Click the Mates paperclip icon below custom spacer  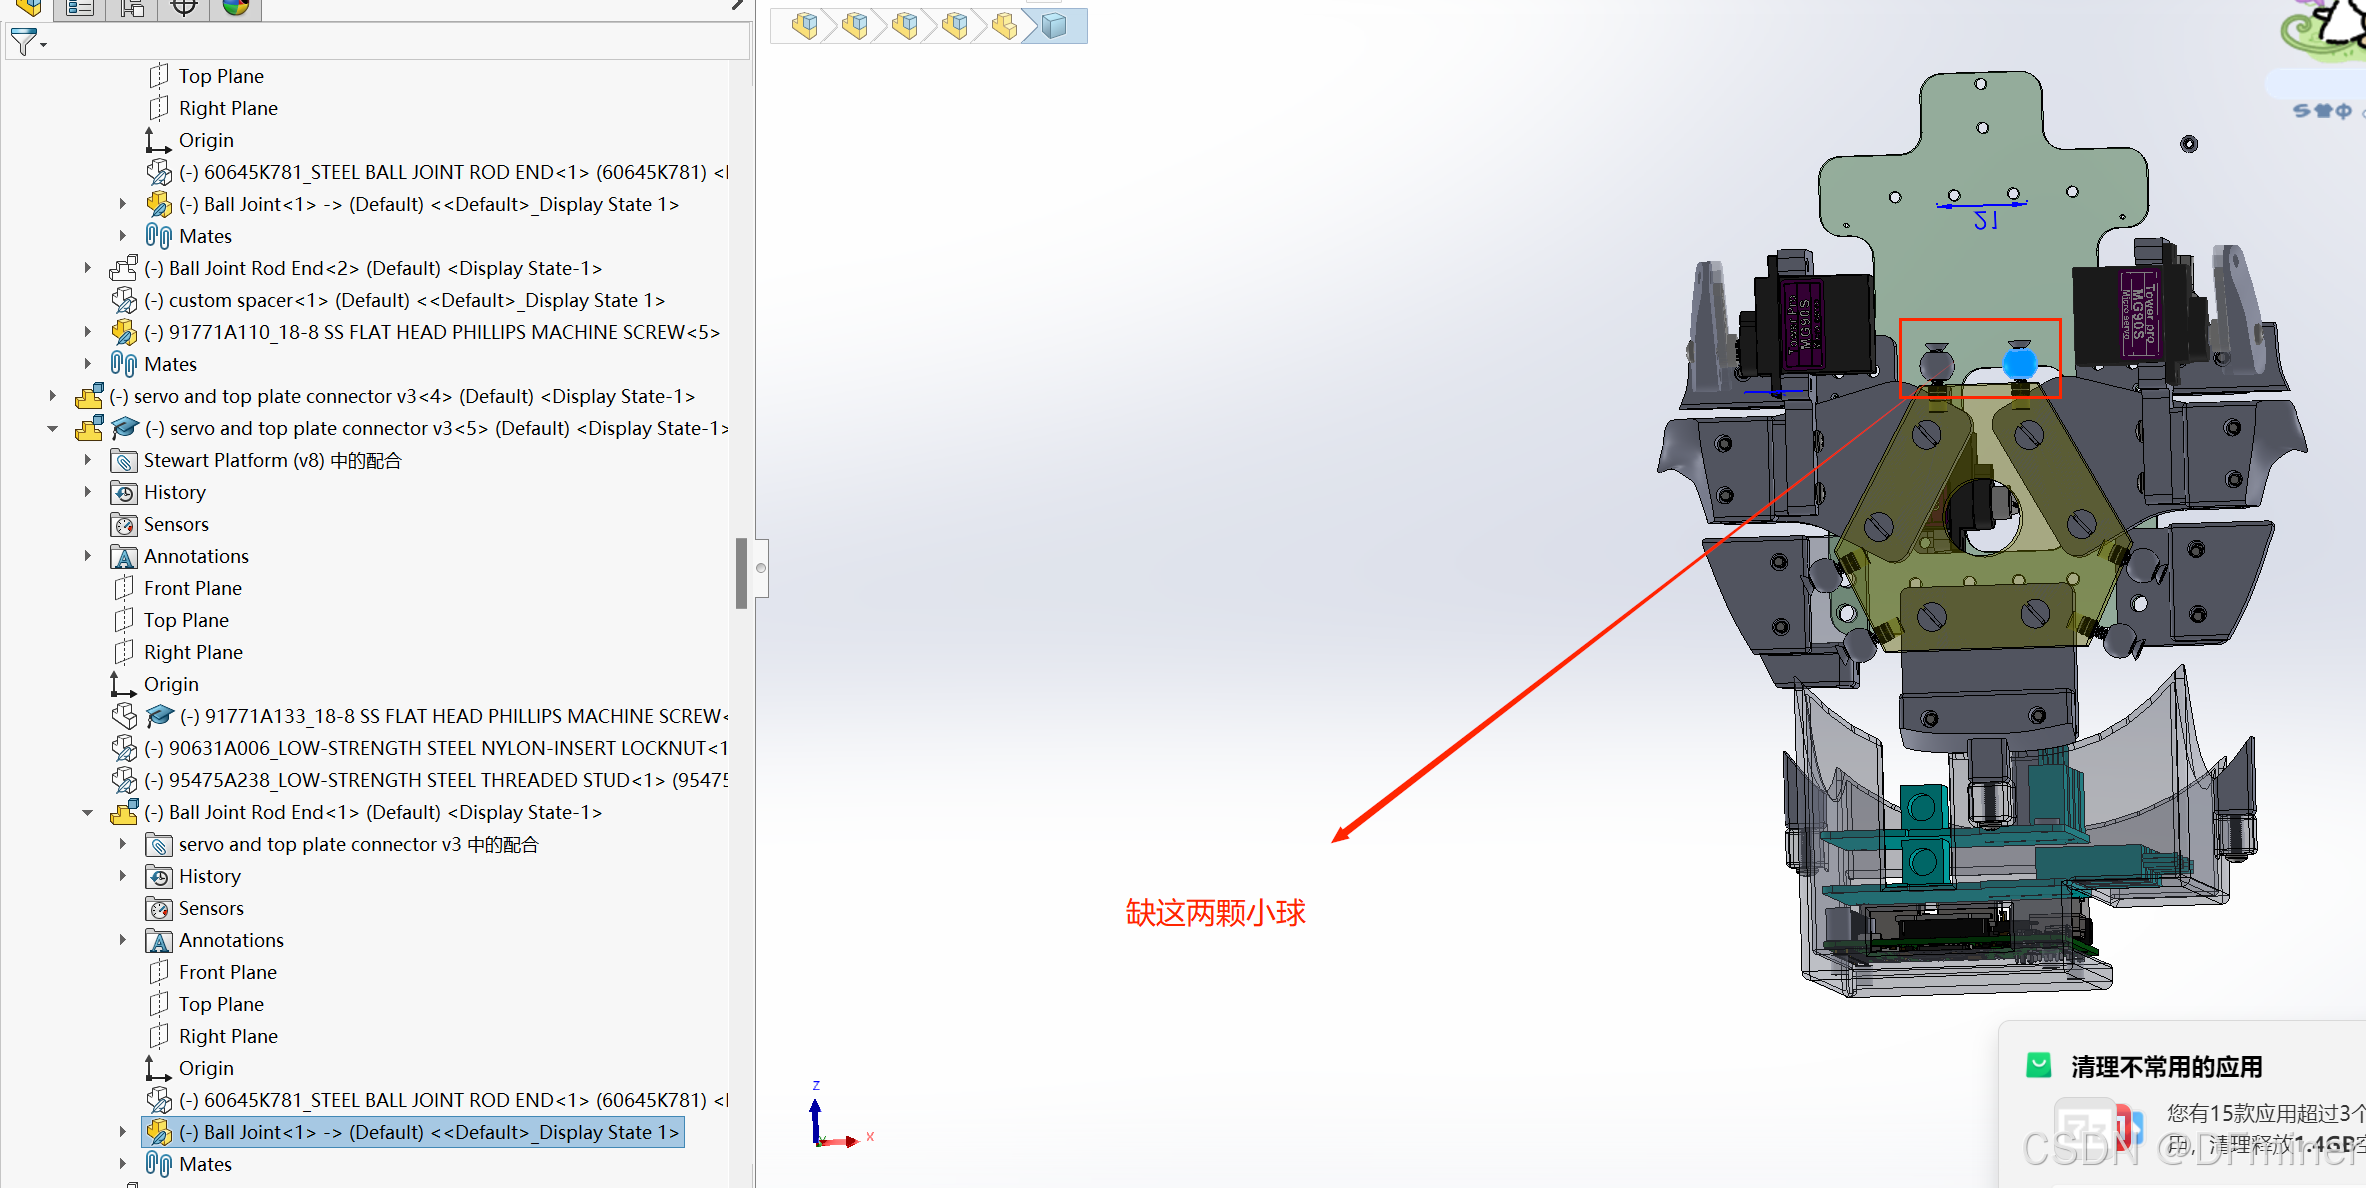pos(124,365)
